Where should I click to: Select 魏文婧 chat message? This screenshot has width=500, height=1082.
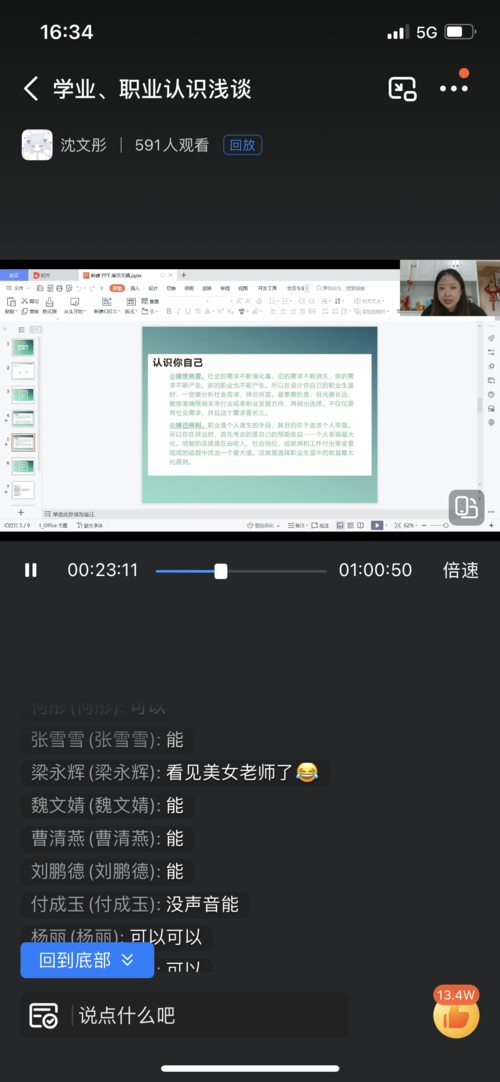(x=108, y=805)
